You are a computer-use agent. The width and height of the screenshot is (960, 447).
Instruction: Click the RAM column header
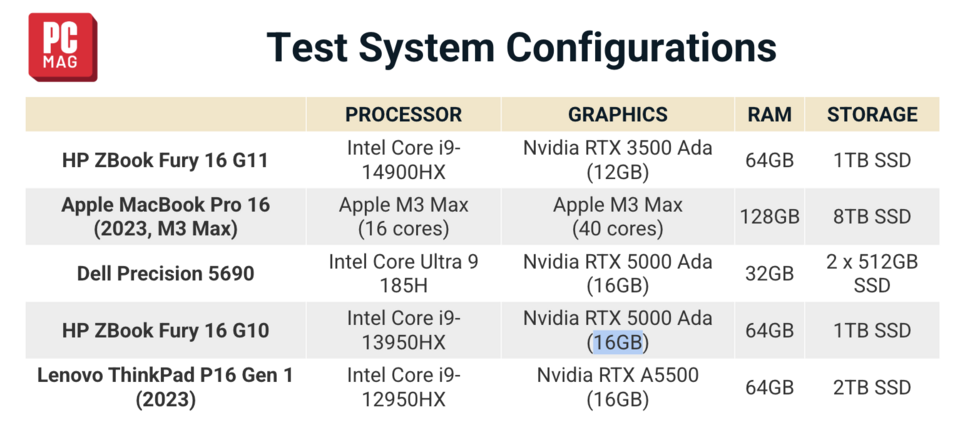coord(769,114)
